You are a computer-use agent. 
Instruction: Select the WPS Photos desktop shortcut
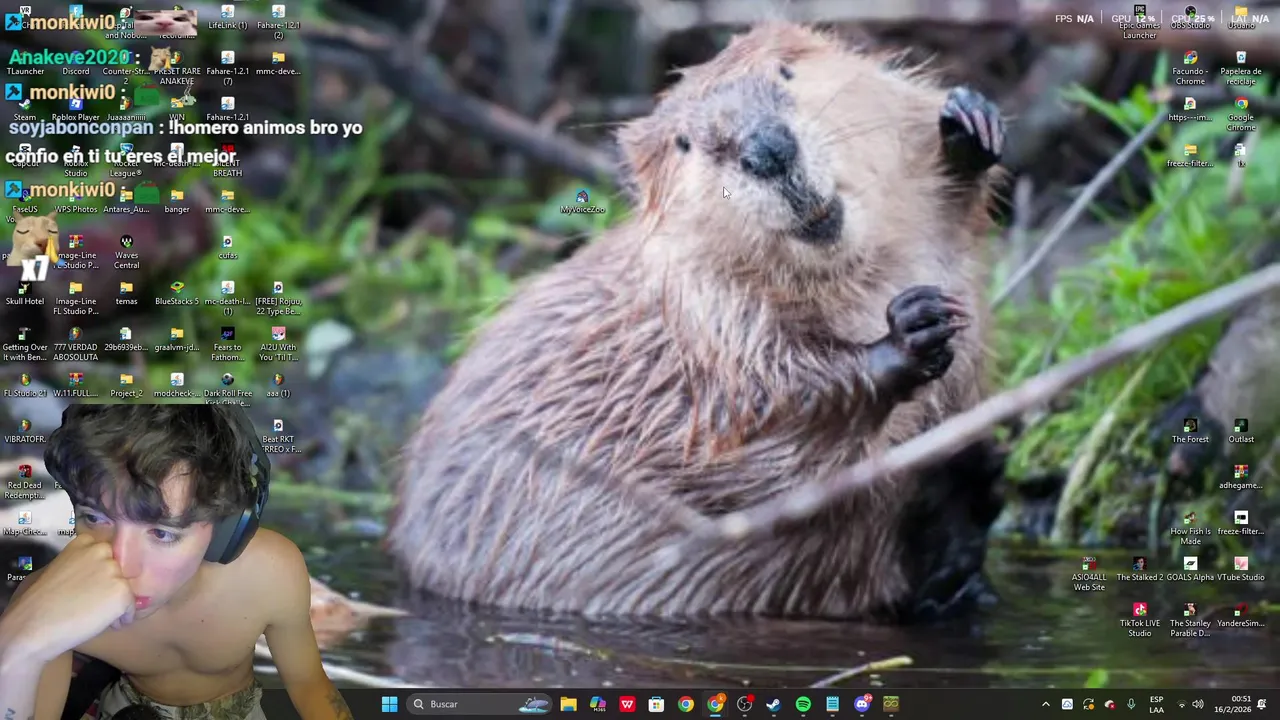pos(76,201)
